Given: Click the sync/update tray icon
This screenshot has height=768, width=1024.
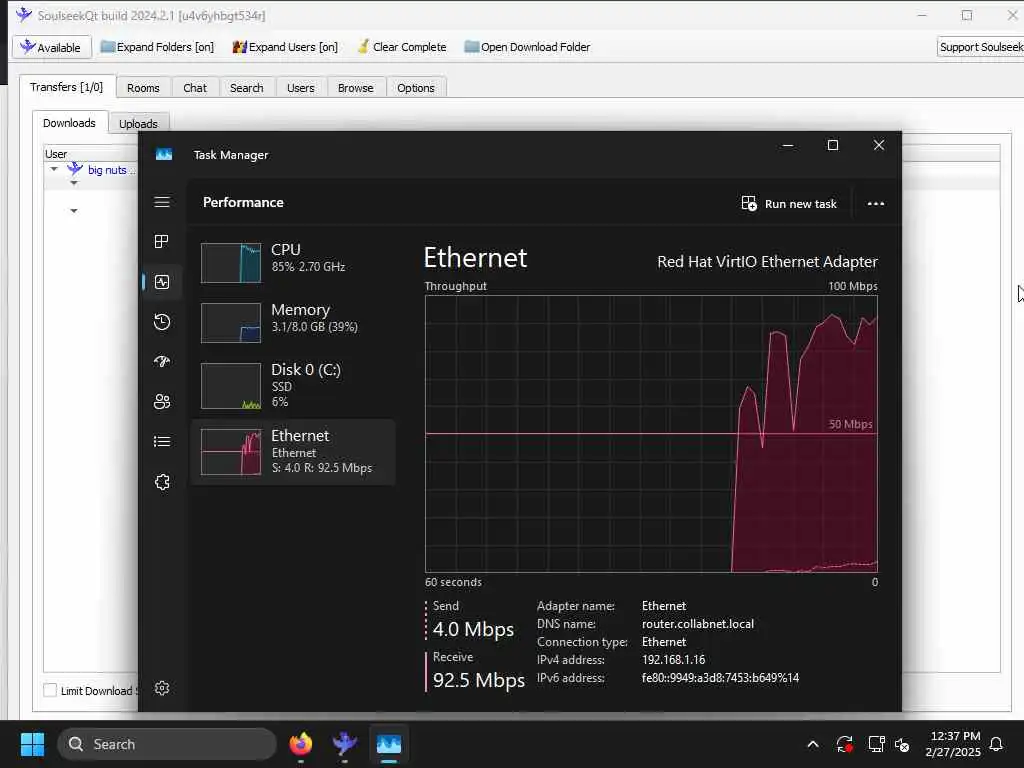Looking at the screenshot, I should click(x=844, y=744).
